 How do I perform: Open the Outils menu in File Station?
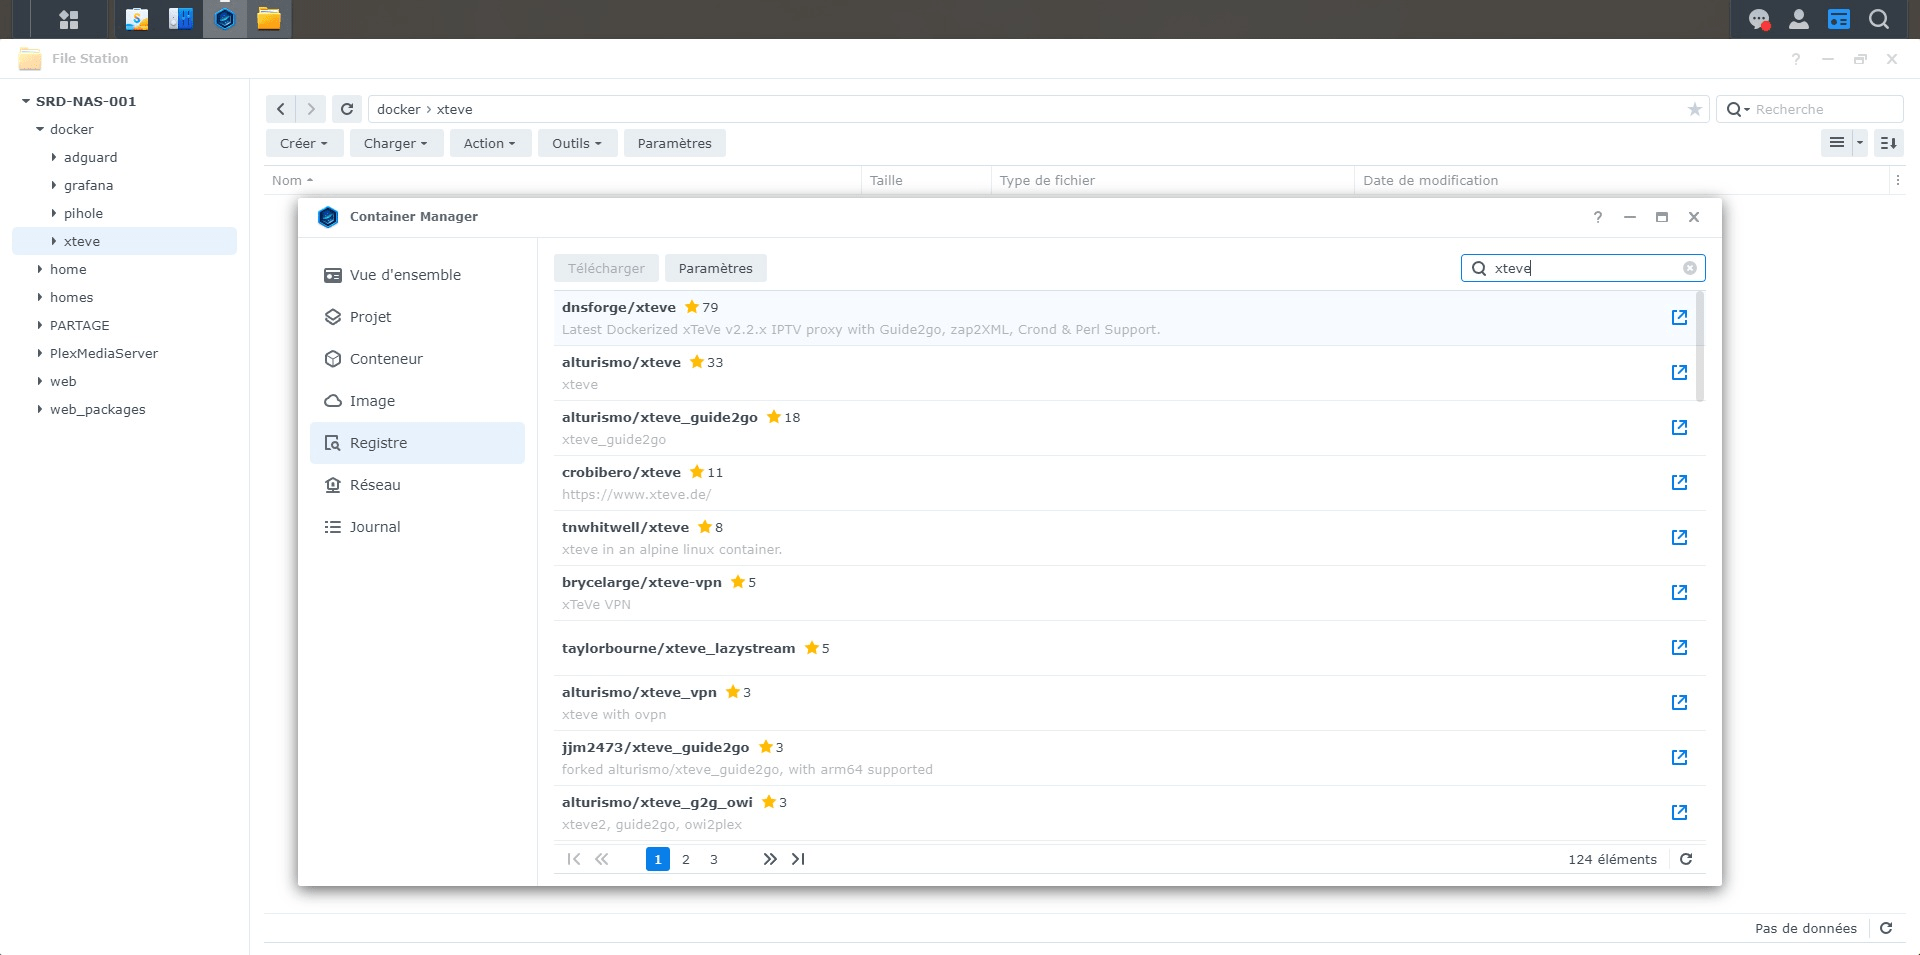click(x=576, y=143)
